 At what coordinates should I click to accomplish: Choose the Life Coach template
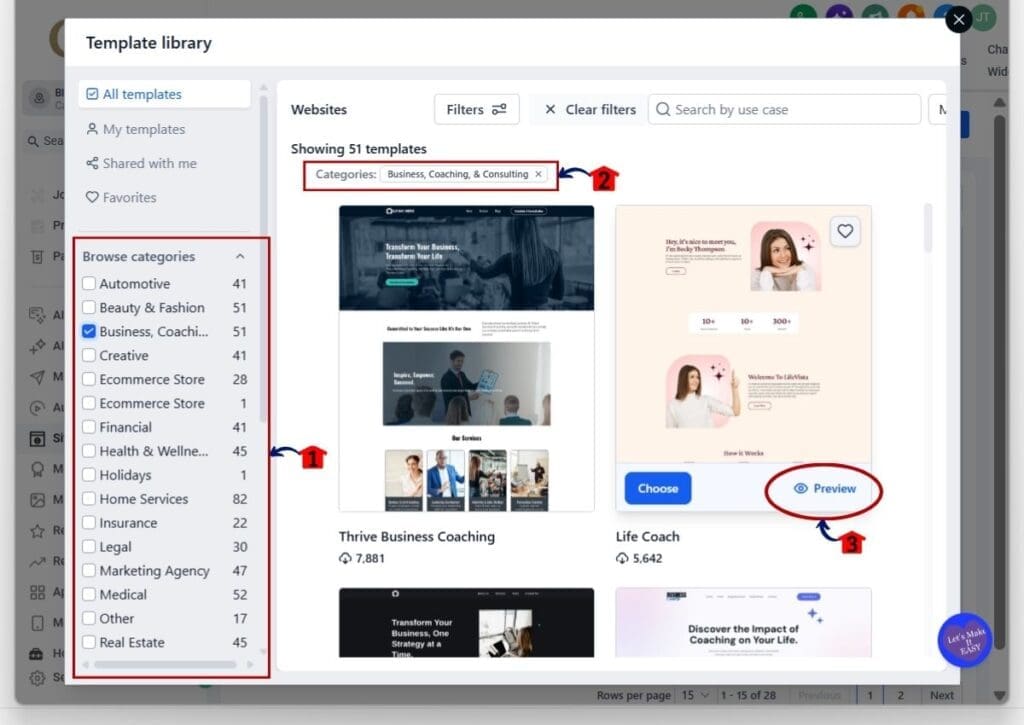(658, 489)
